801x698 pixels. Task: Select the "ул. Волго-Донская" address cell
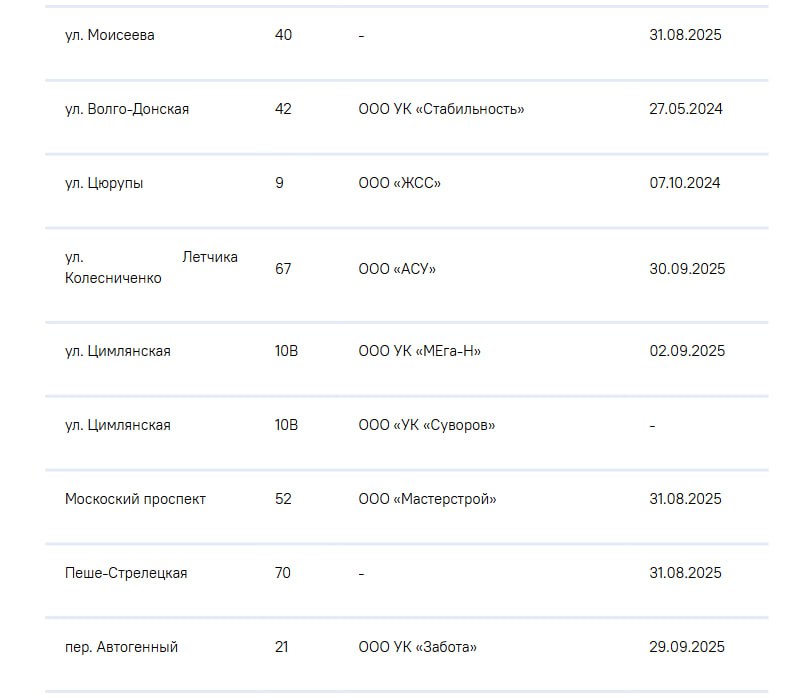(x=127, y=109)
